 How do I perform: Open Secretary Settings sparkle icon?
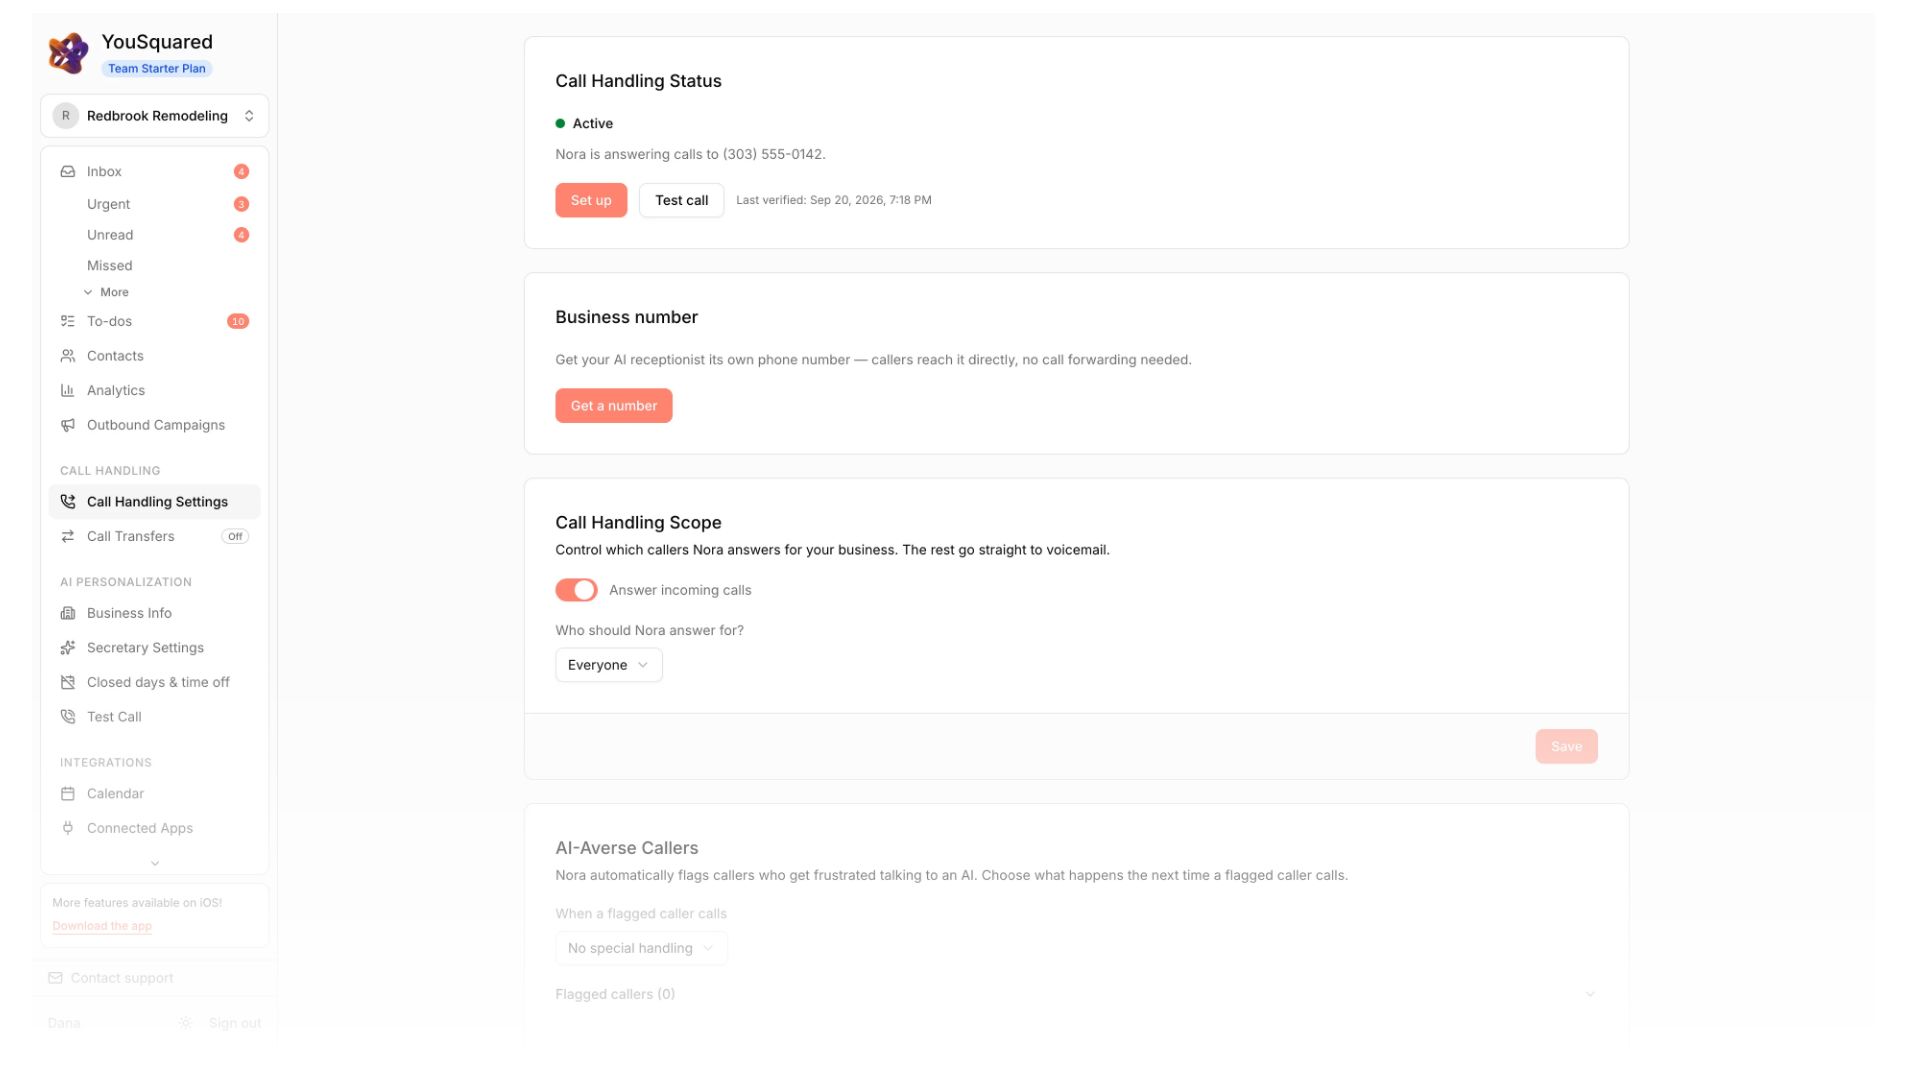[x=68, y=648]
